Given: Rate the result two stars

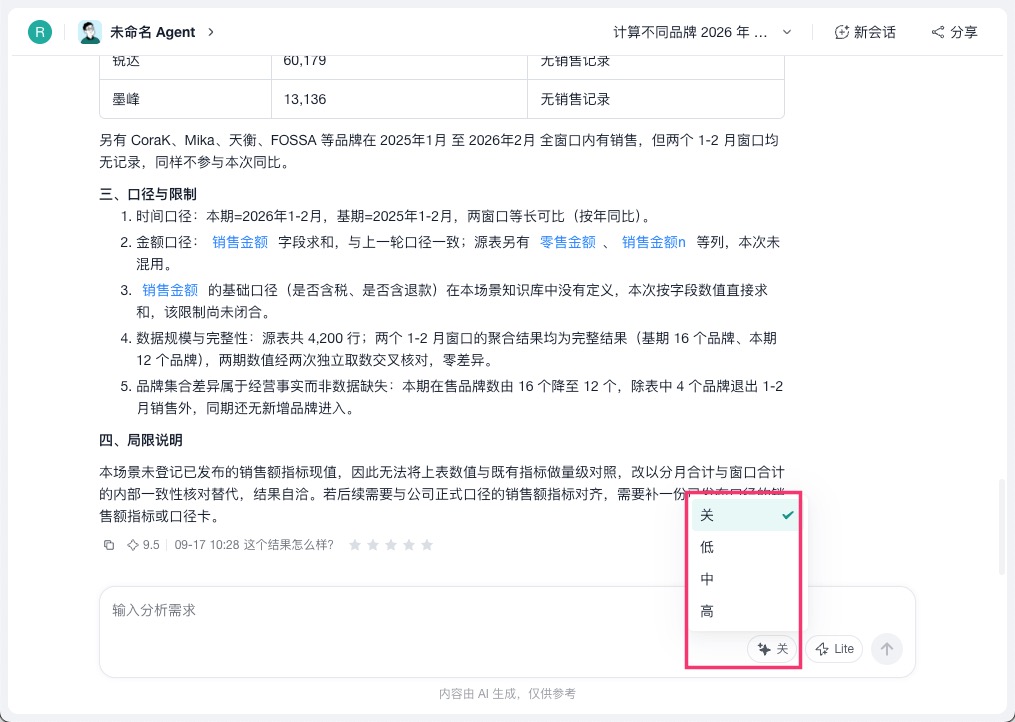Looking at the screenshot, I should (373, 545).
